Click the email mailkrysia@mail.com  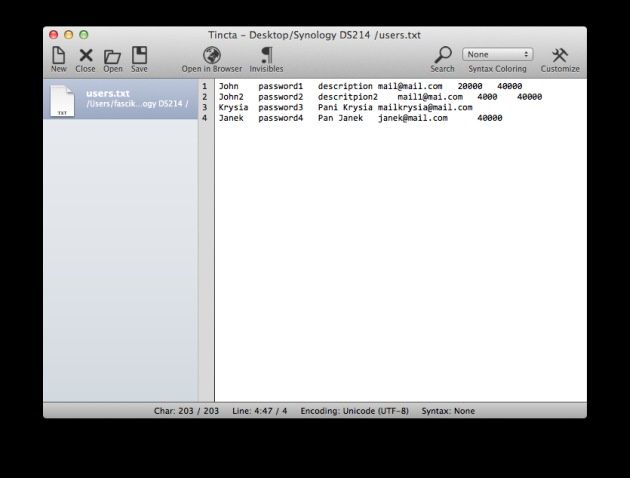(x=425, y=107)
